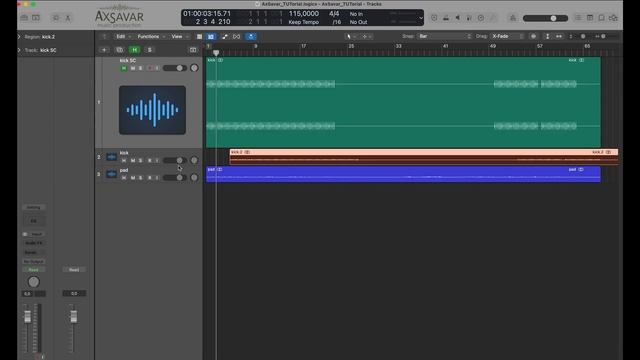The width and height of the screenshot is (640, 360).
Task: Open the Note Pads icon
Action: point(590,18)
